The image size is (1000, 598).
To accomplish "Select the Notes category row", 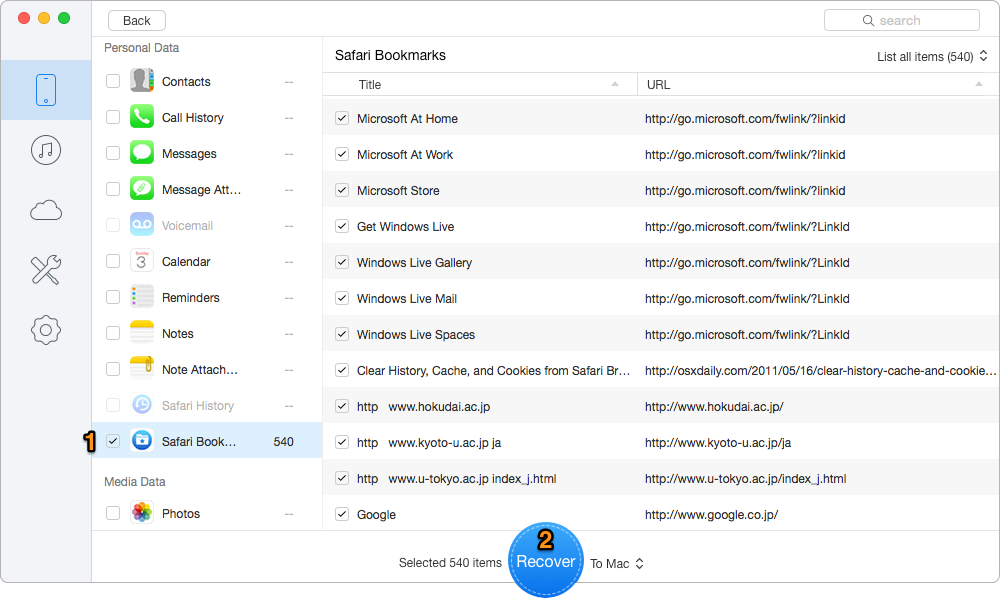I will tap(207, 333).
